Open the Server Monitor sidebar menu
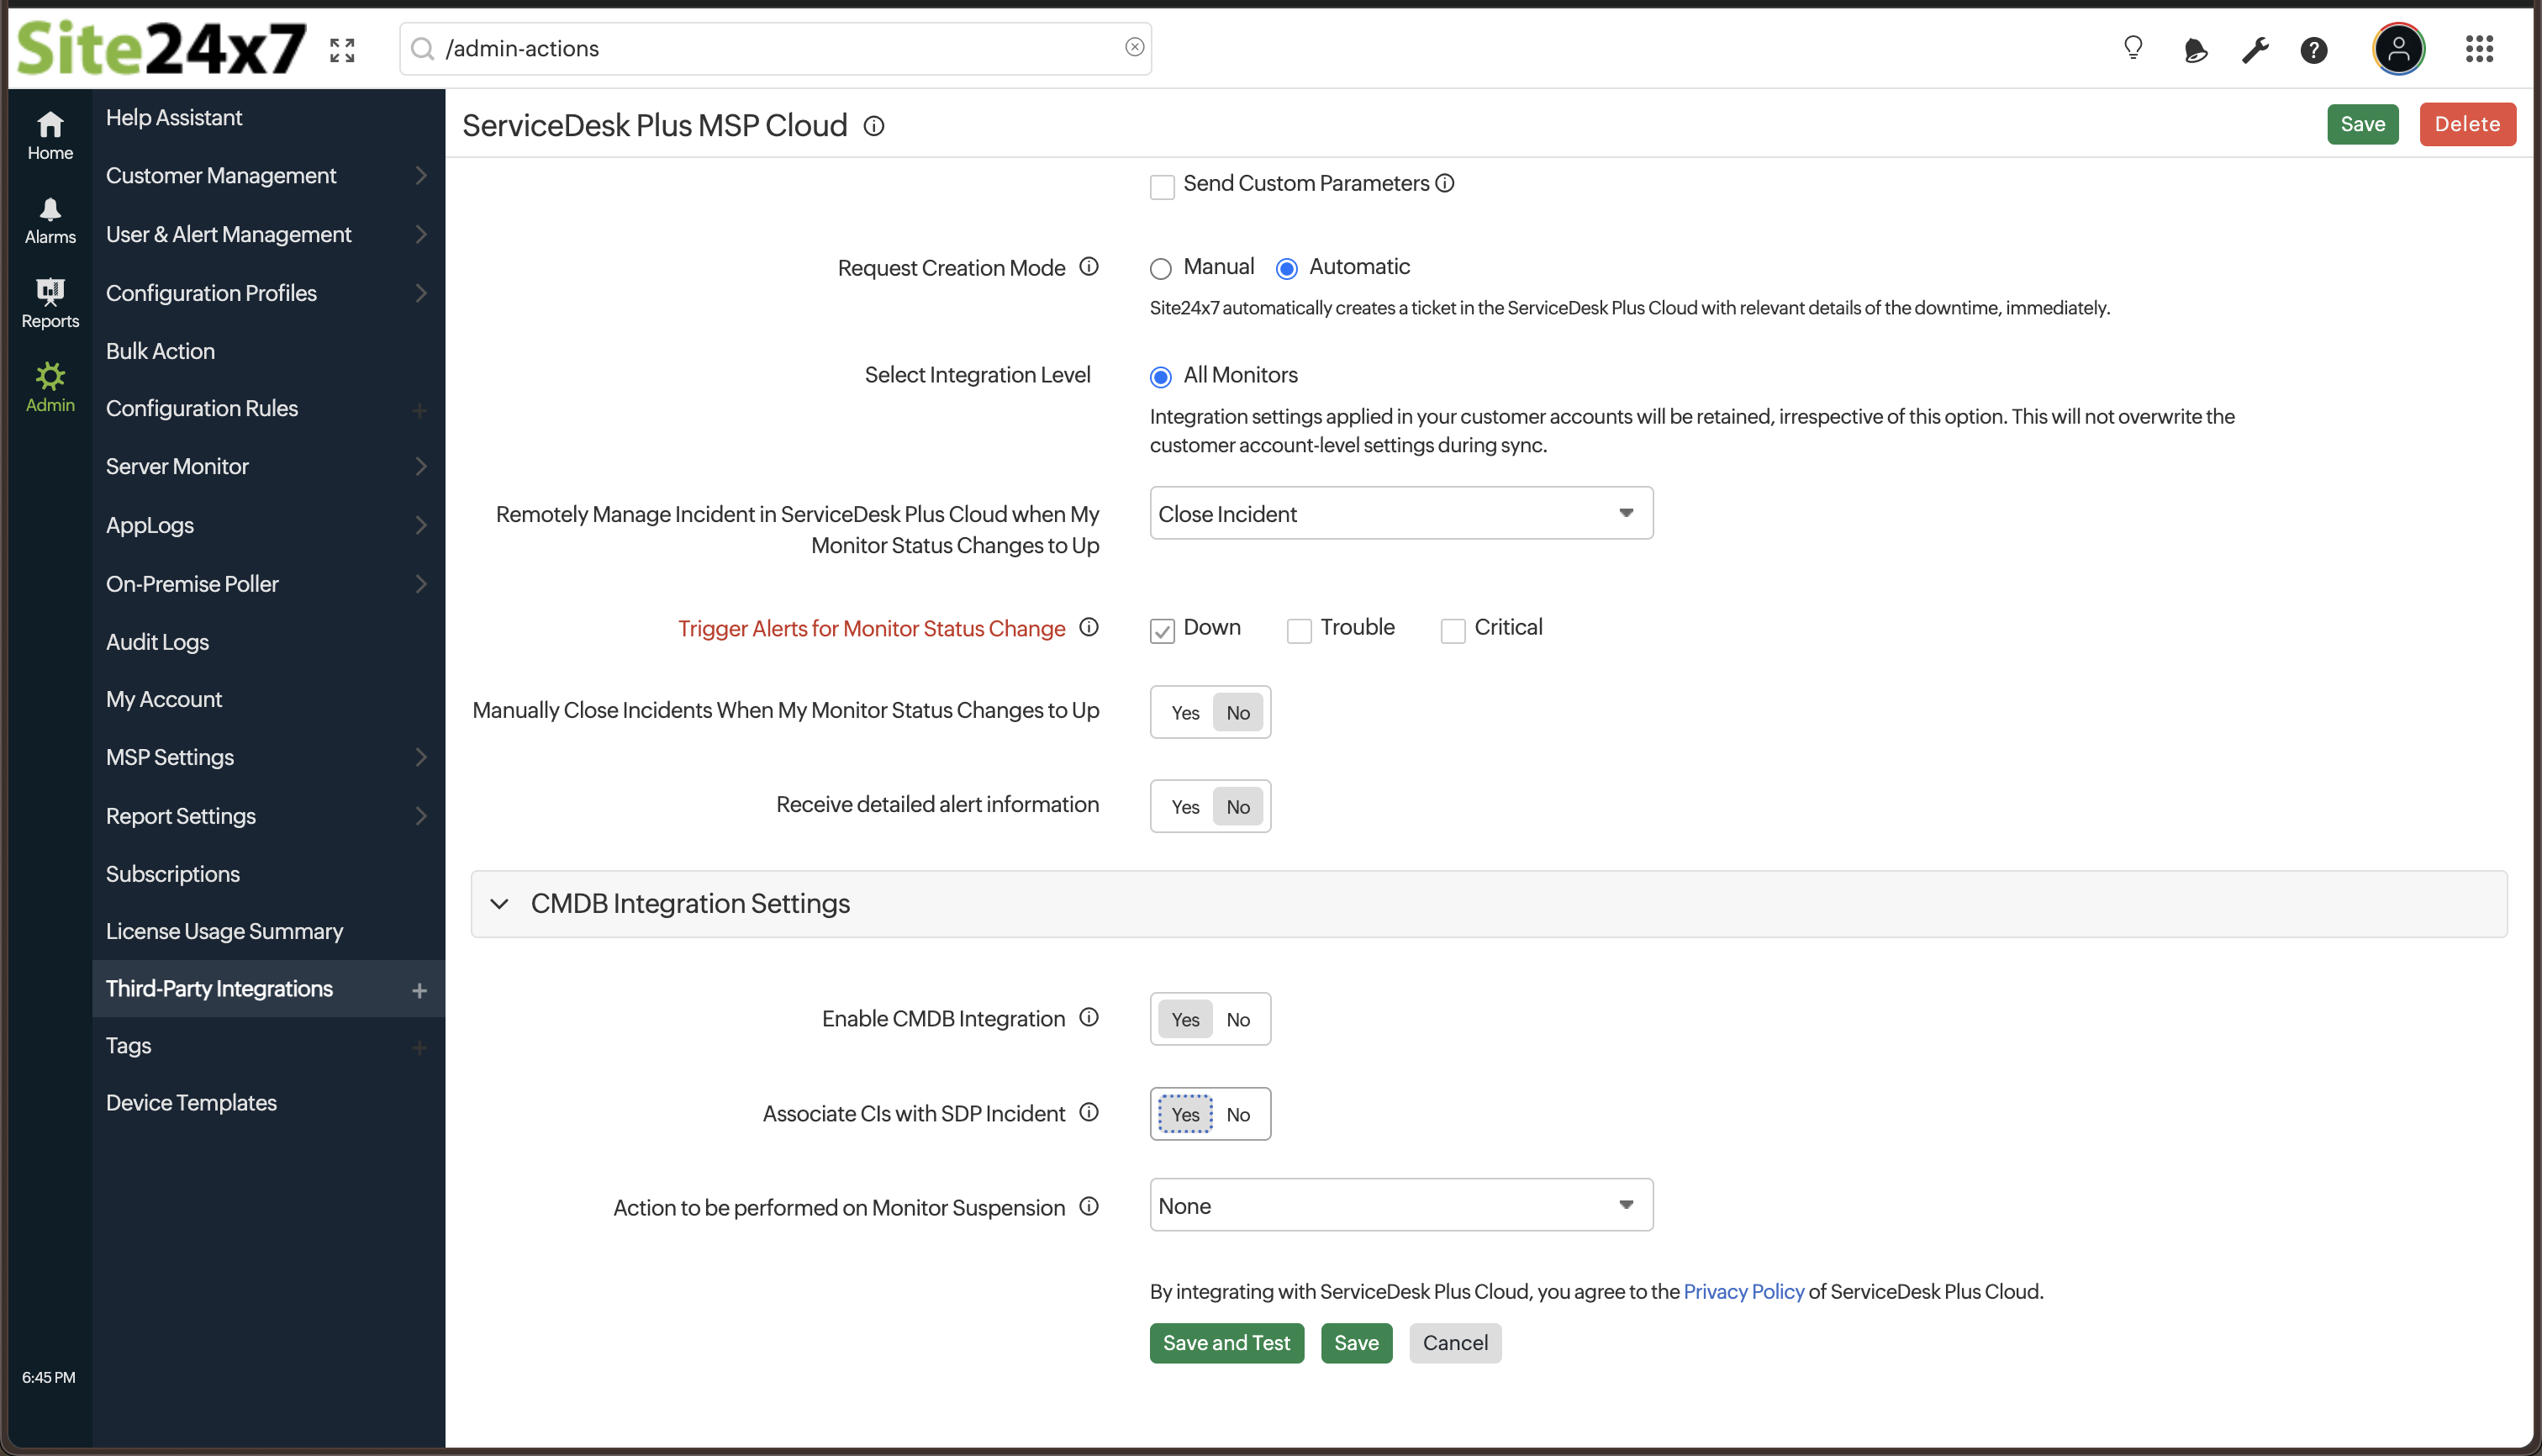 coord(177,466)
